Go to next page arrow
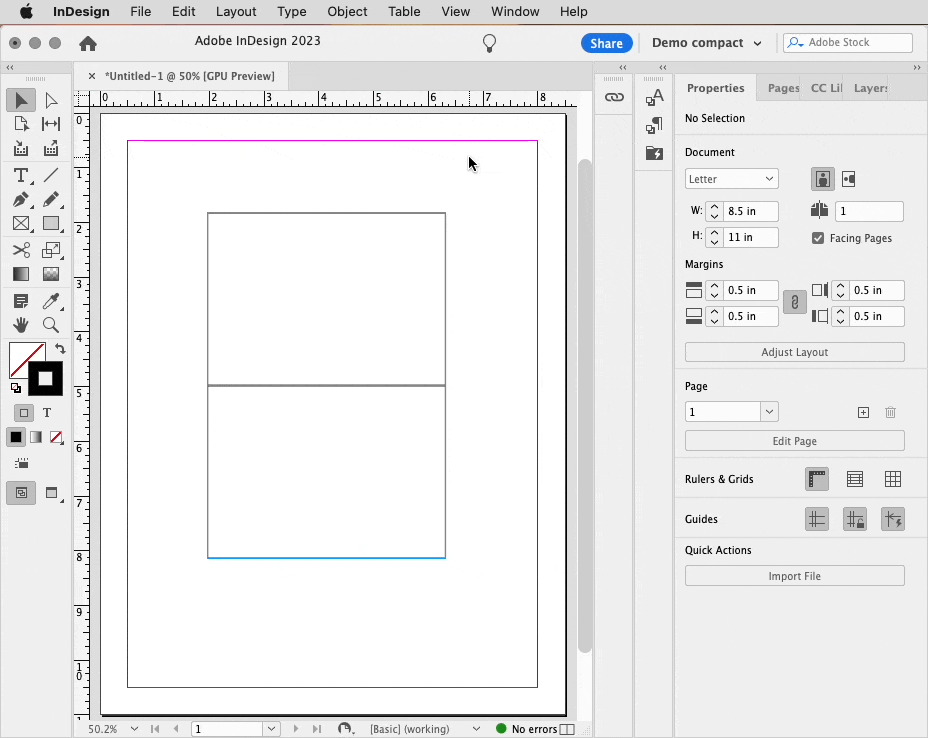The height and width of the screenshot is (738, 928). pyautogui.click(x=296, y=729)
